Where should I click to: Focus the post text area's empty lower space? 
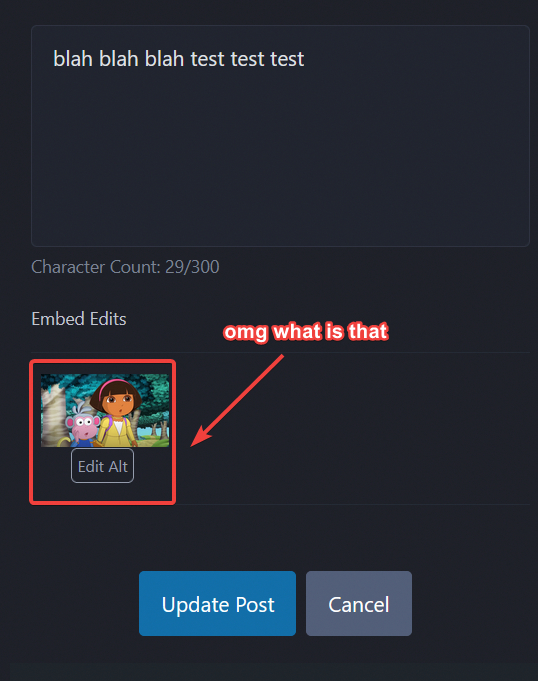280,165
